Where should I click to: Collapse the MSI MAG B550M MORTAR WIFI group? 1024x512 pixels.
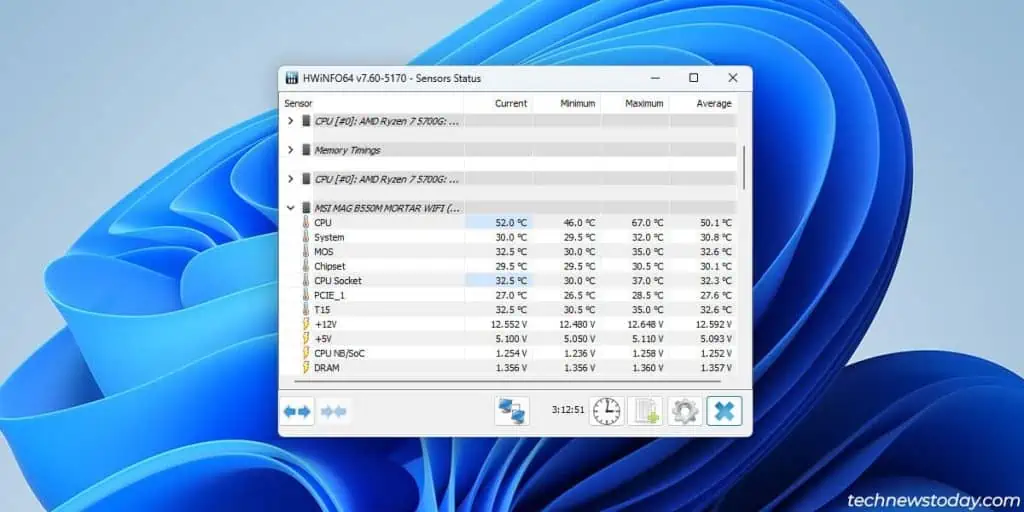[291, 208]
